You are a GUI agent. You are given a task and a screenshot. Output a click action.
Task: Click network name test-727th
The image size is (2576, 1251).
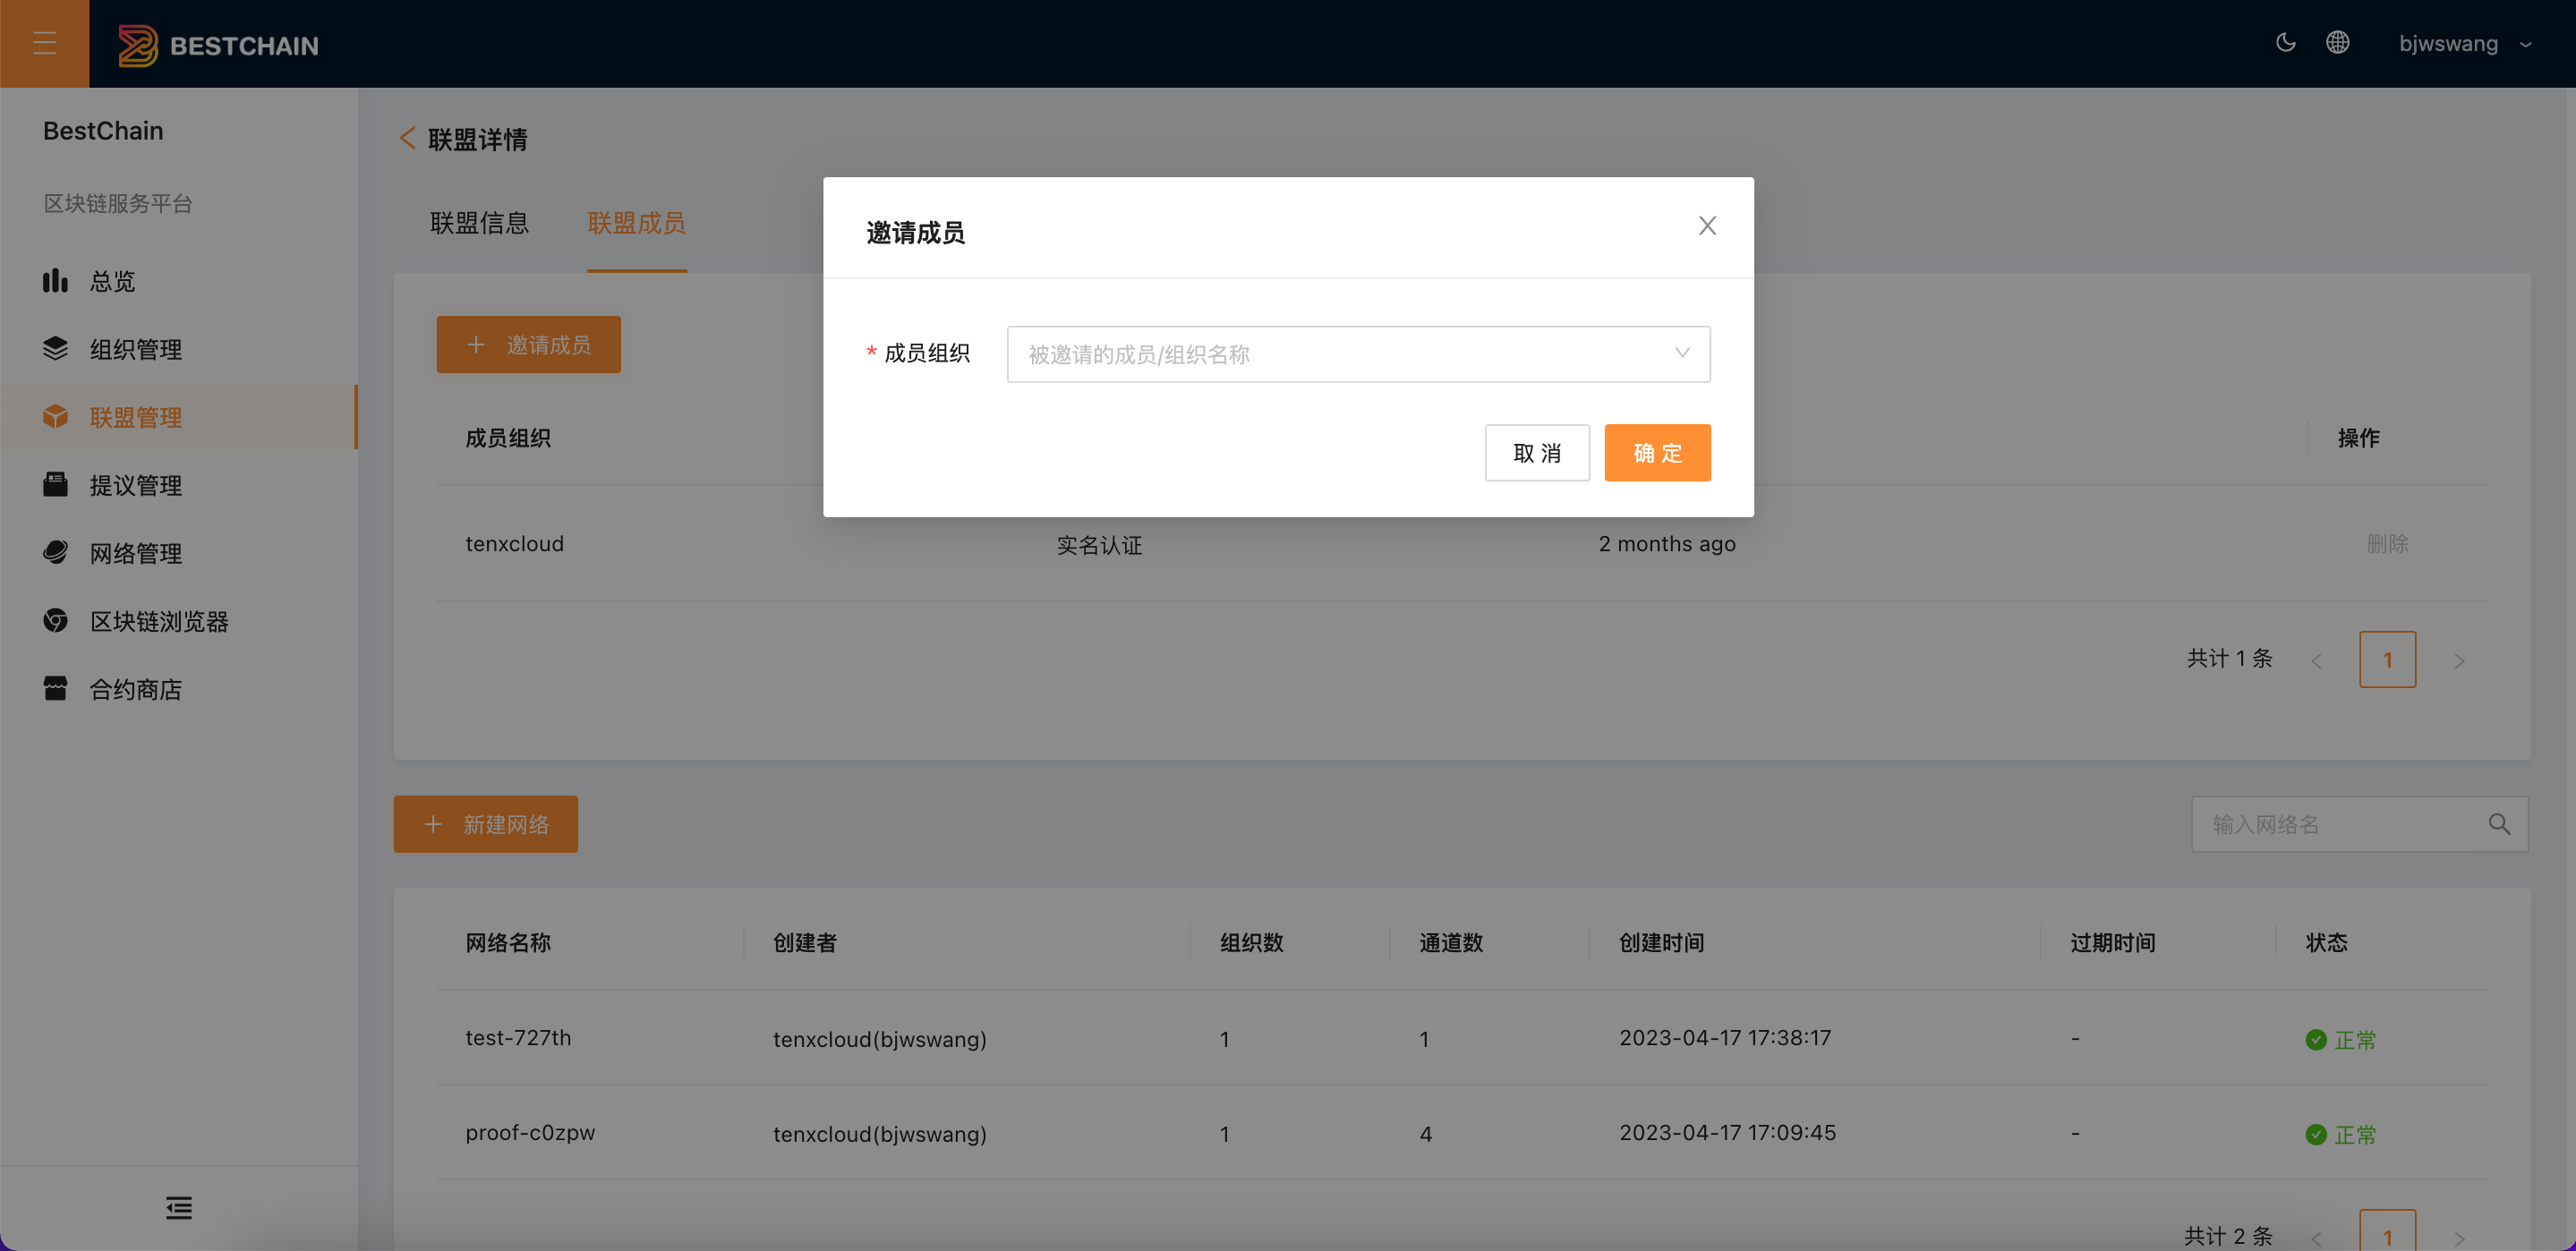518,1037
